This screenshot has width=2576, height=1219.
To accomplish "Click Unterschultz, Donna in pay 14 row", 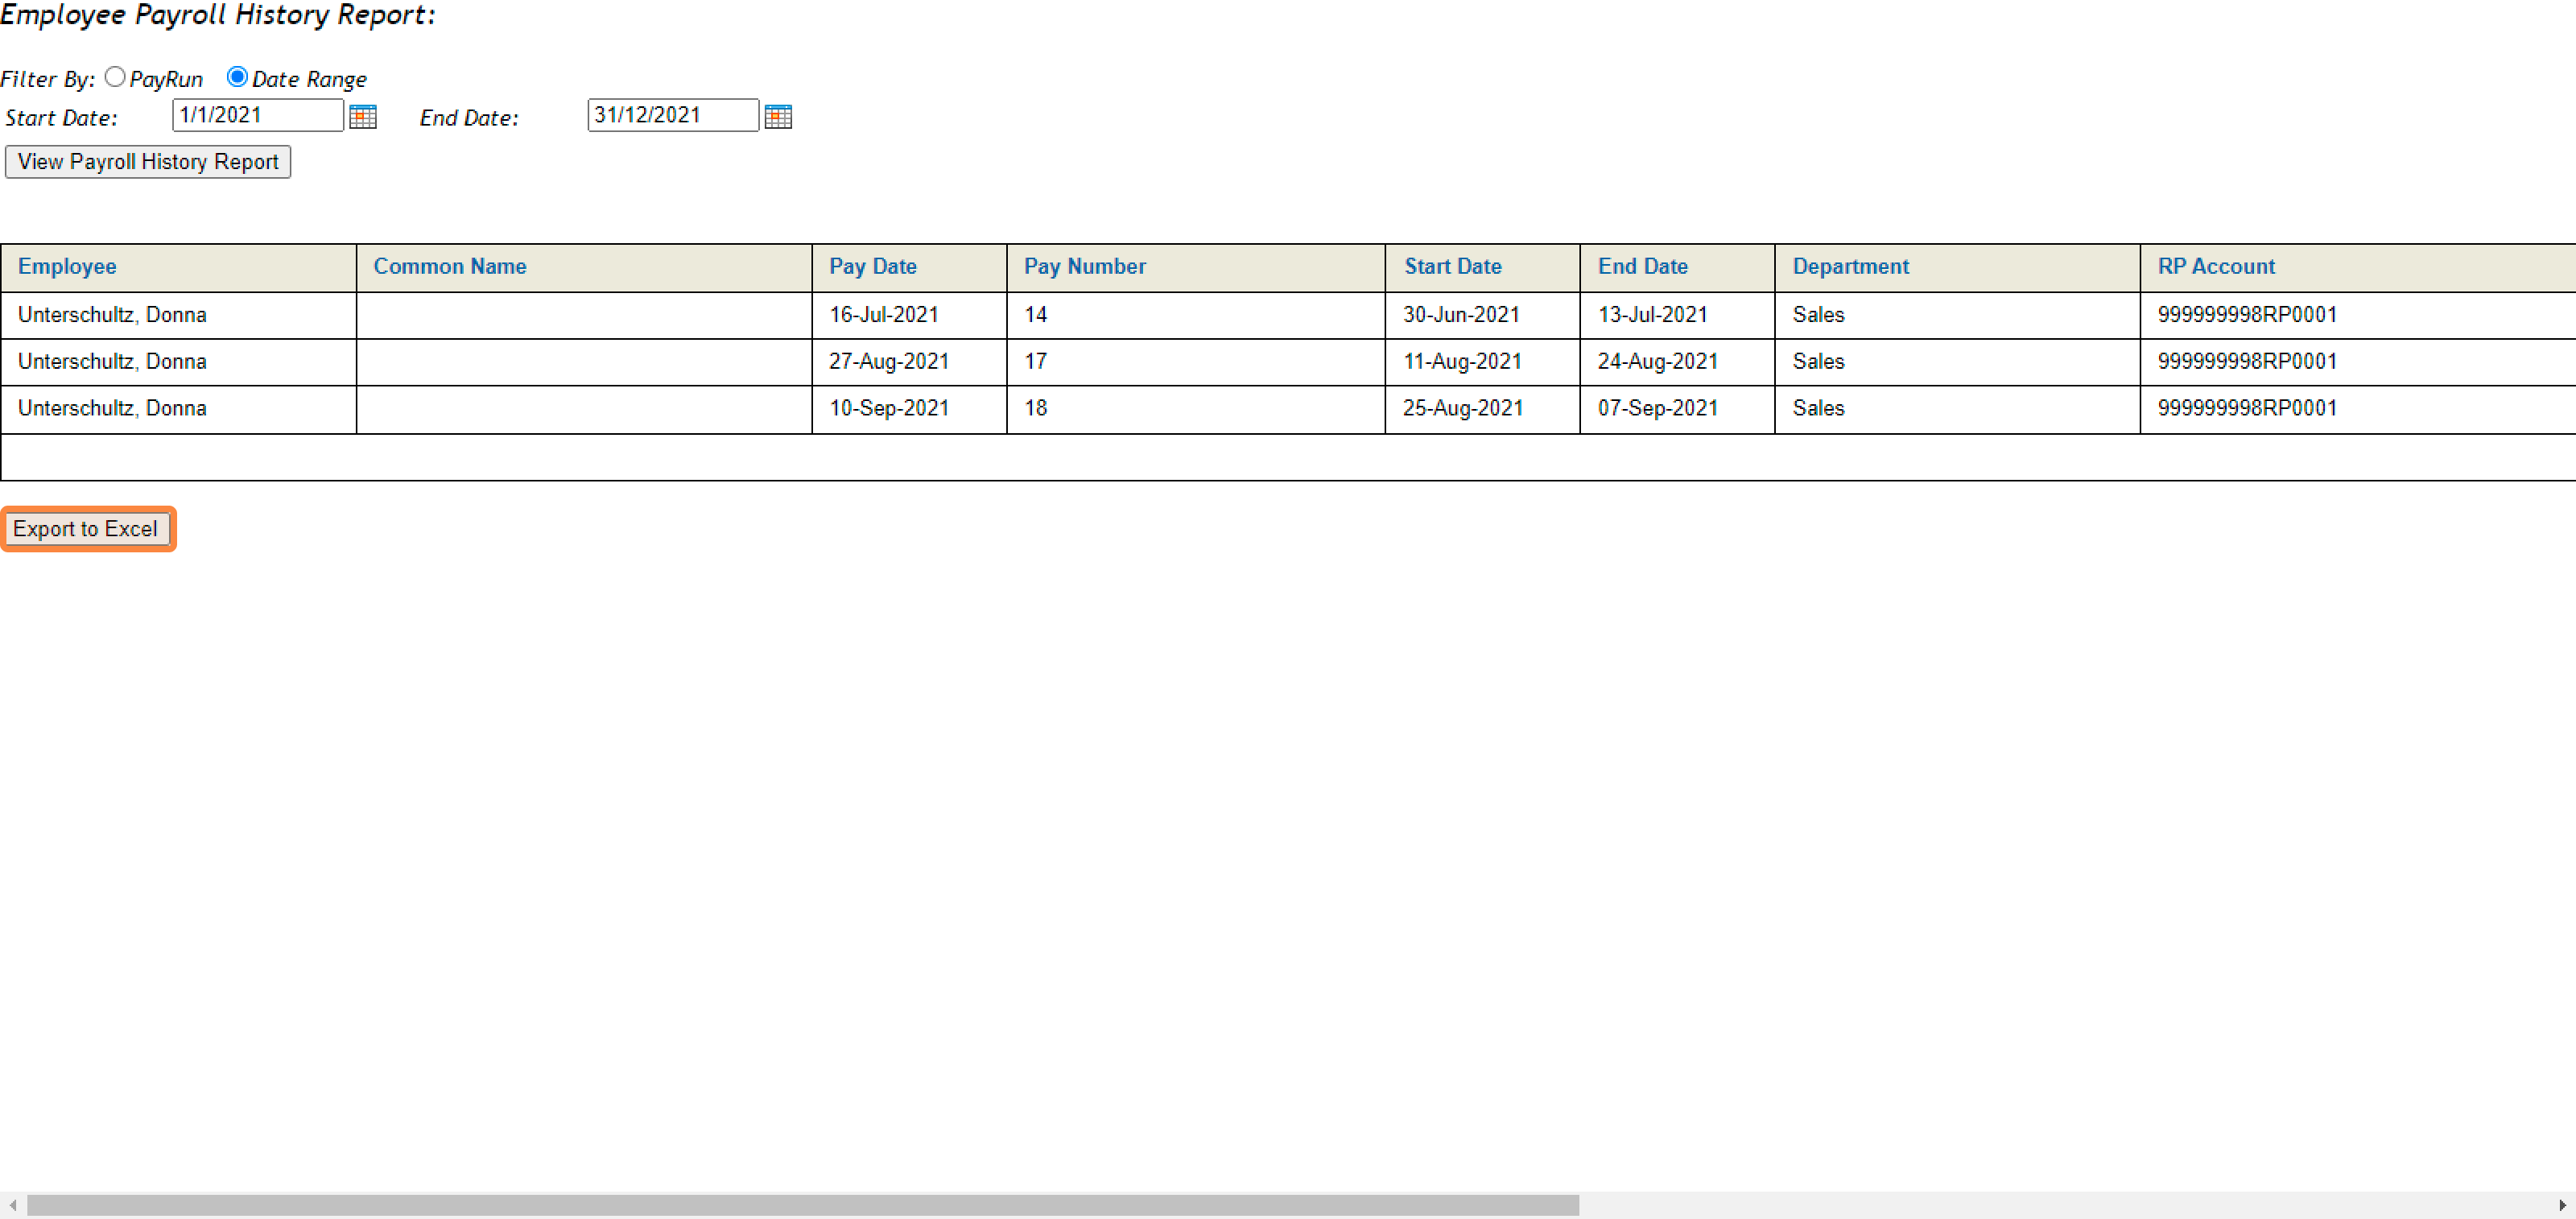I will tap(112, 315).
